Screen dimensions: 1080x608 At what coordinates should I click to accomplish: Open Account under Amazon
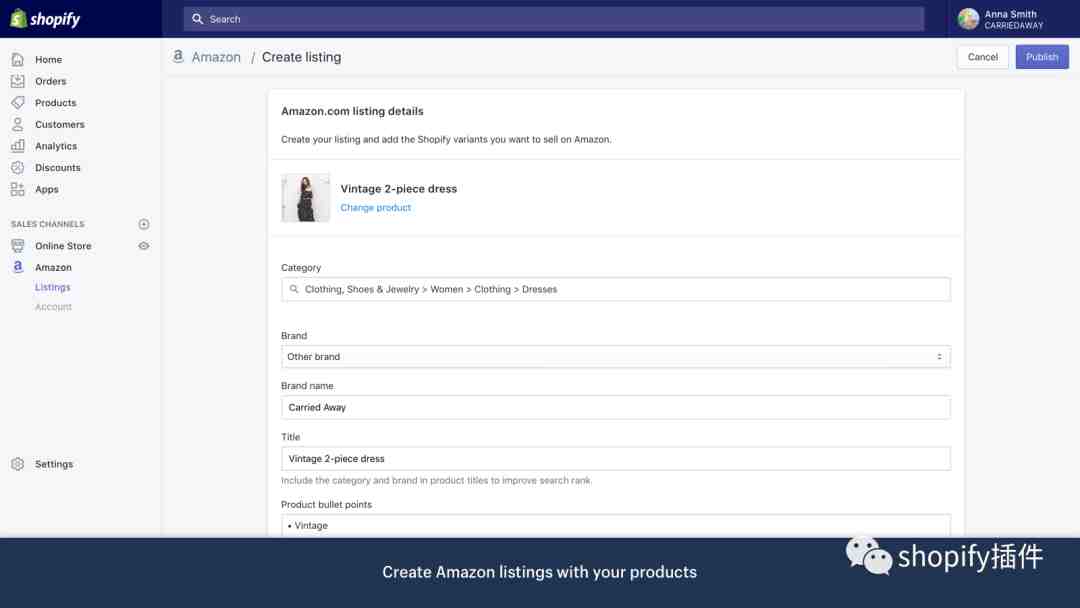pyautogui.click(x=53, y=307)
